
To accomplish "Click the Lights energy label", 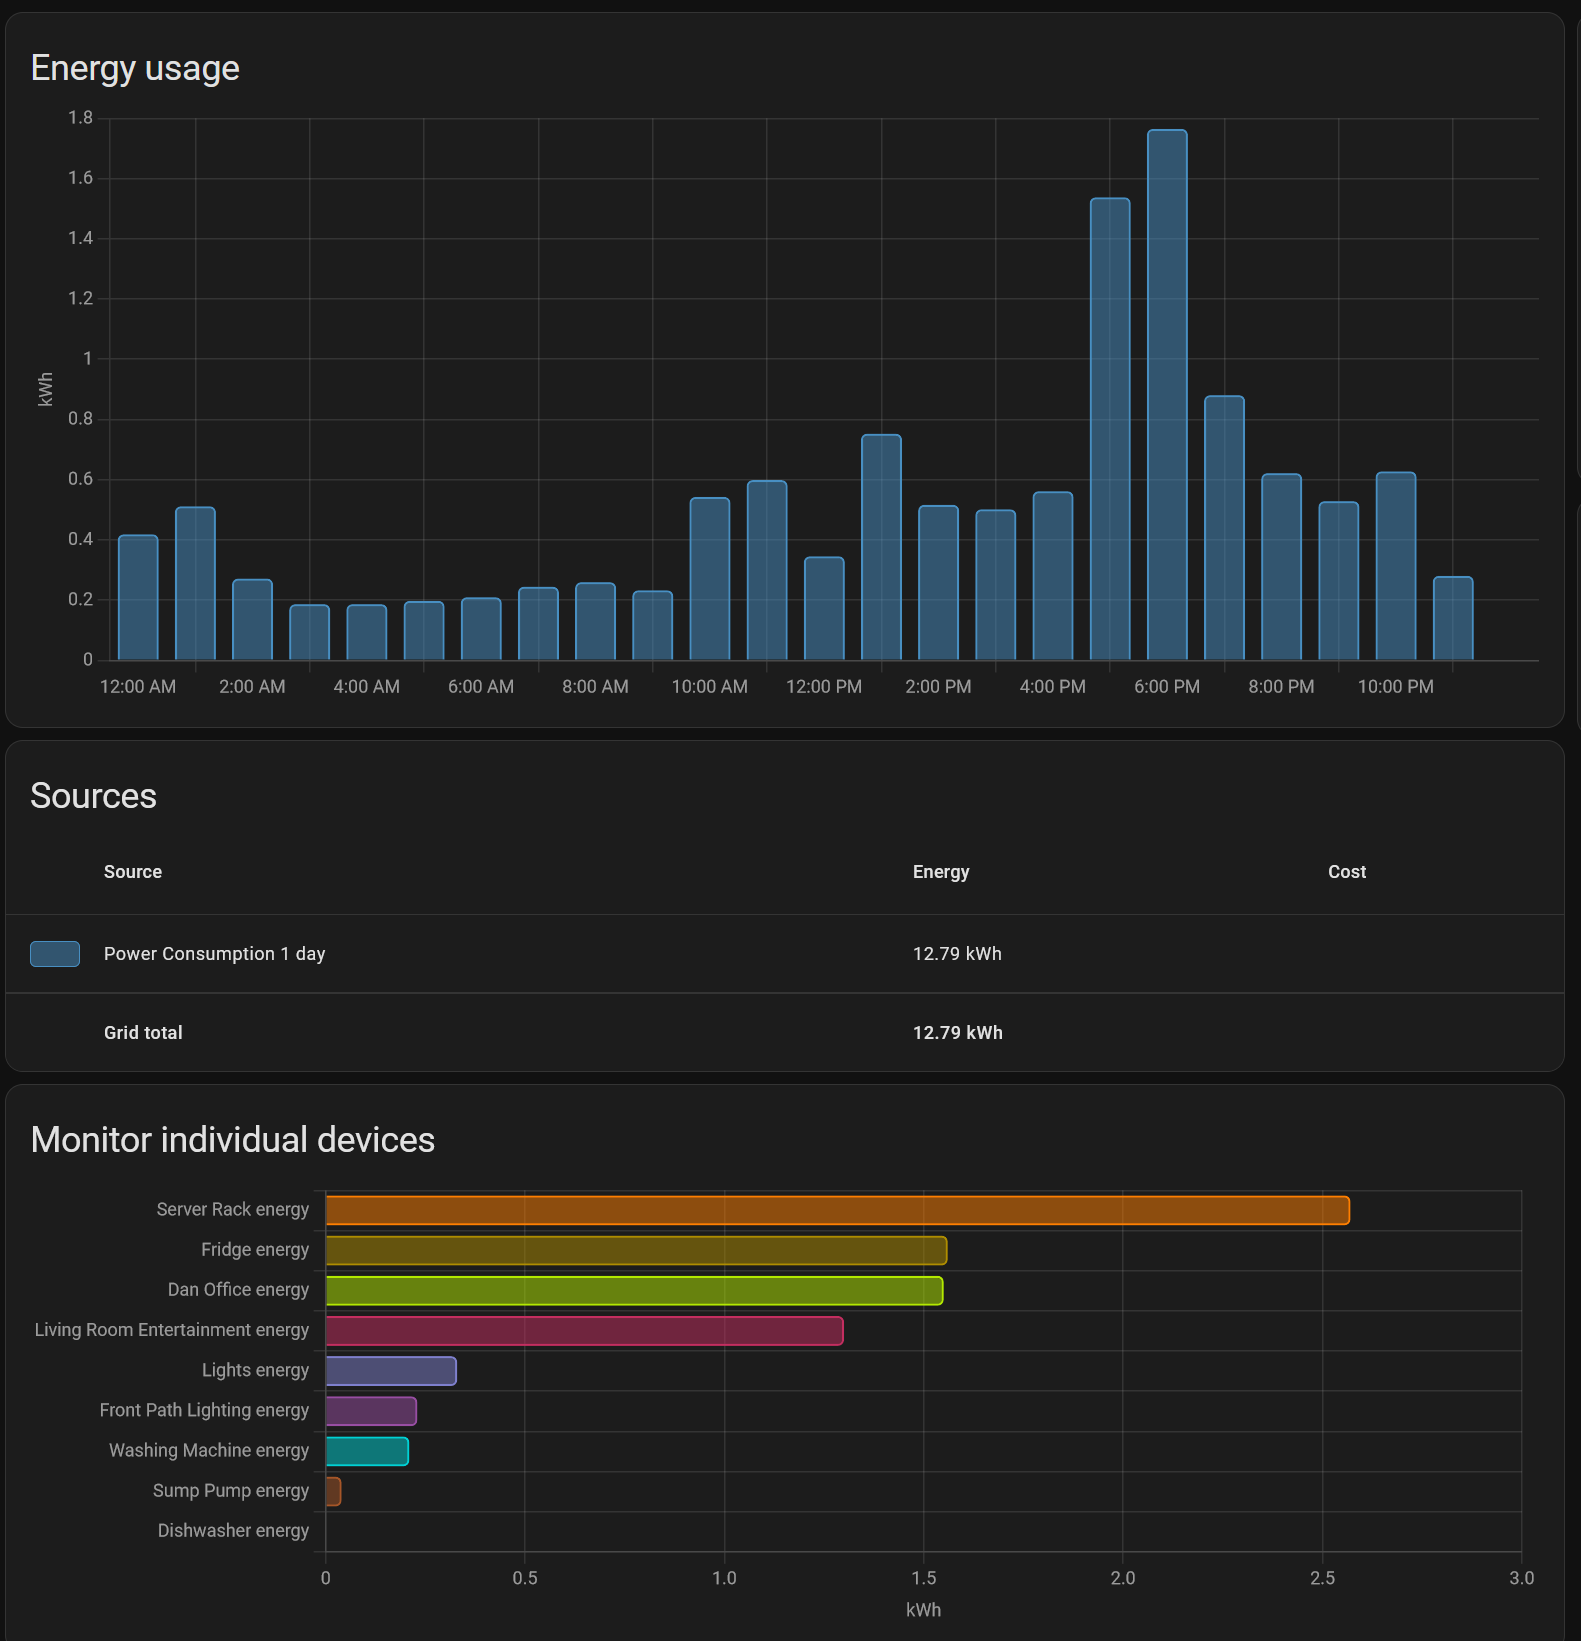I will [255, 1370].
